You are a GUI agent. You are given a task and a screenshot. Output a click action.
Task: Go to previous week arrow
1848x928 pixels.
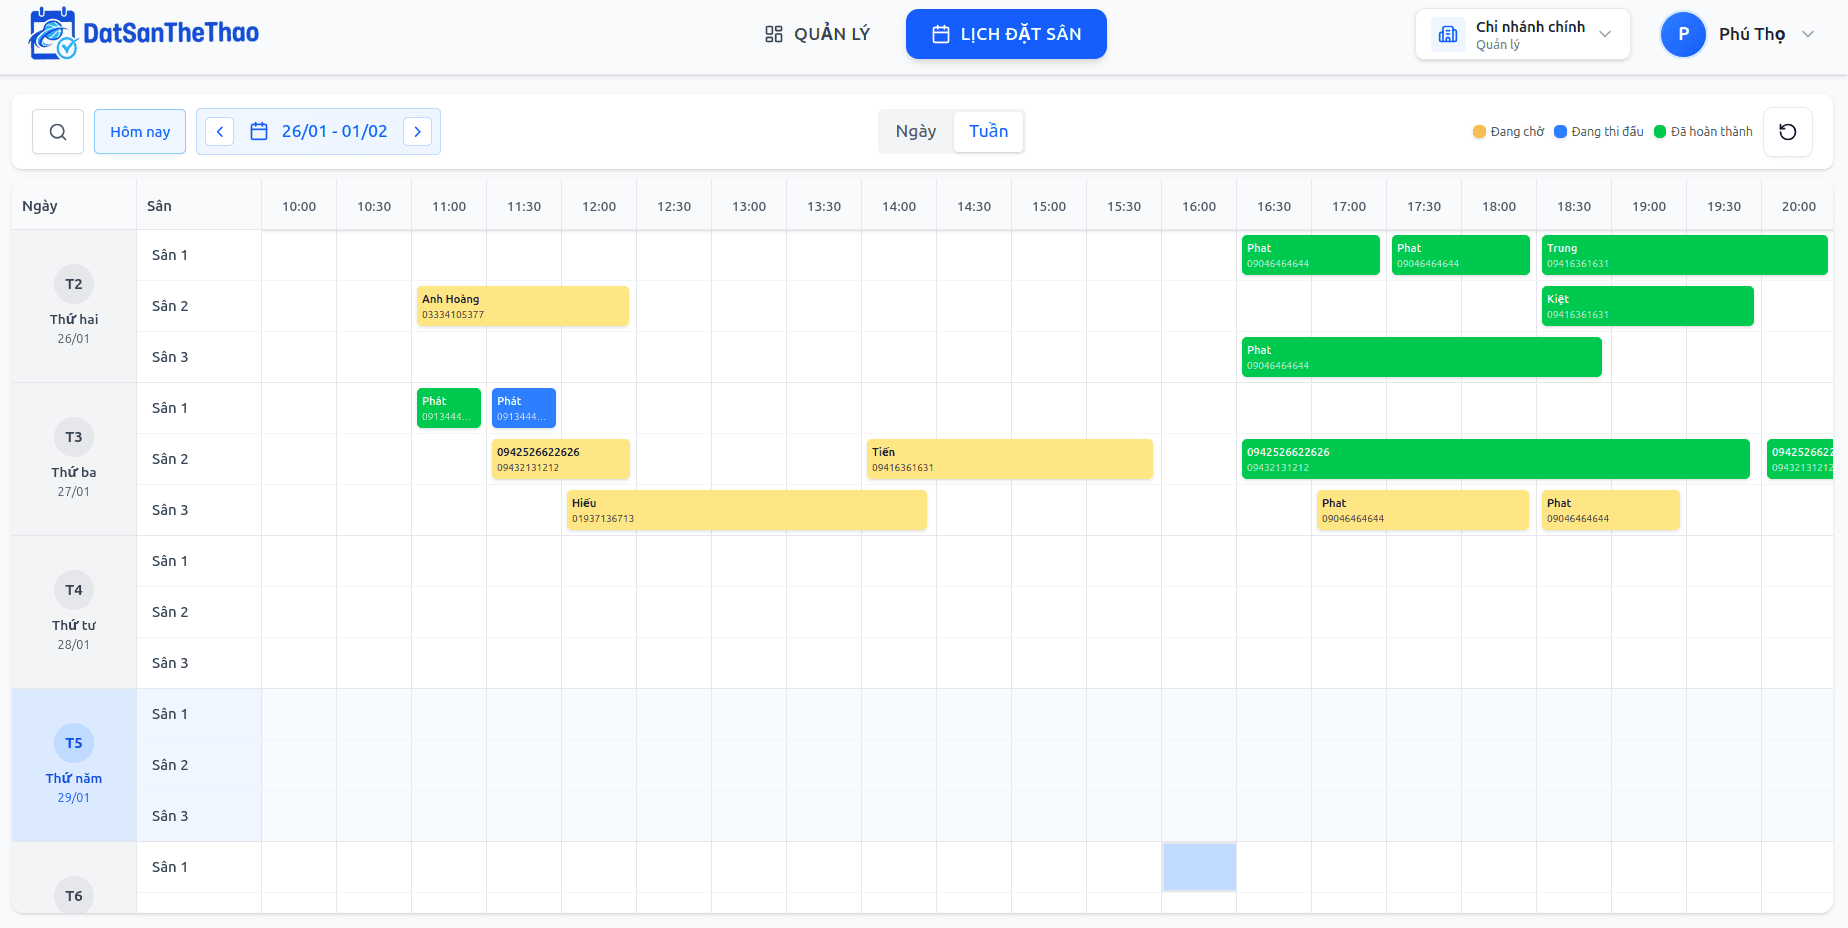pos(220,132)
